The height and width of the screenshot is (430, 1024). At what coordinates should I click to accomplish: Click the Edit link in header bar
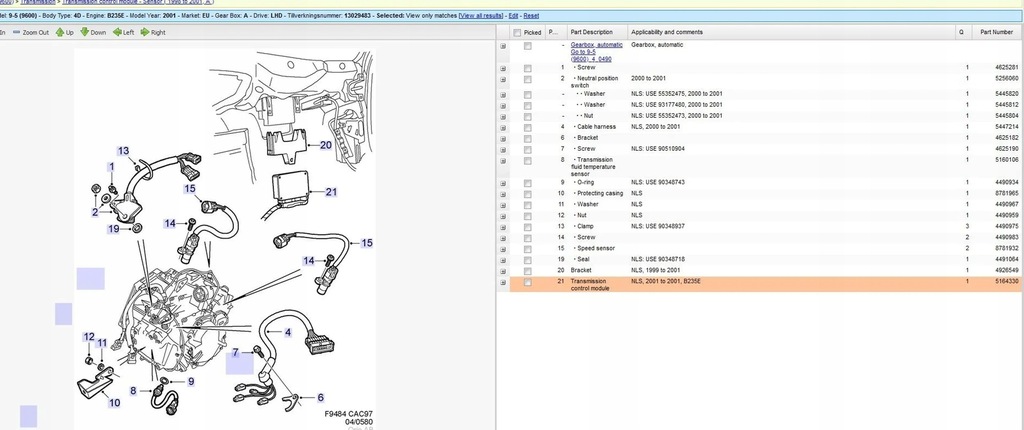tap(513, 16)
